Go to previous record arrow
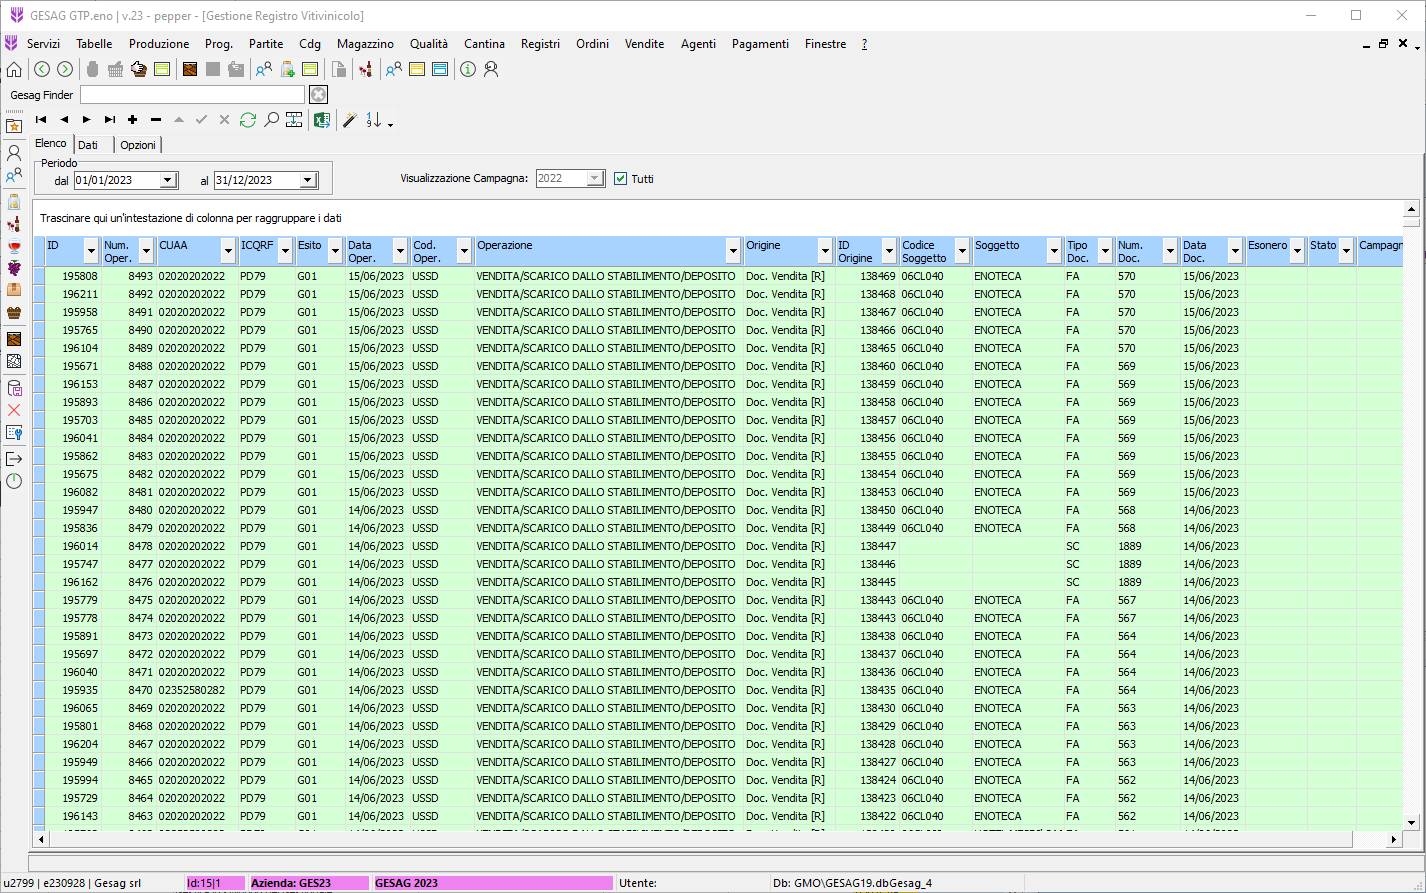Screen dimensions: 1426x893 tap(64, 120)
